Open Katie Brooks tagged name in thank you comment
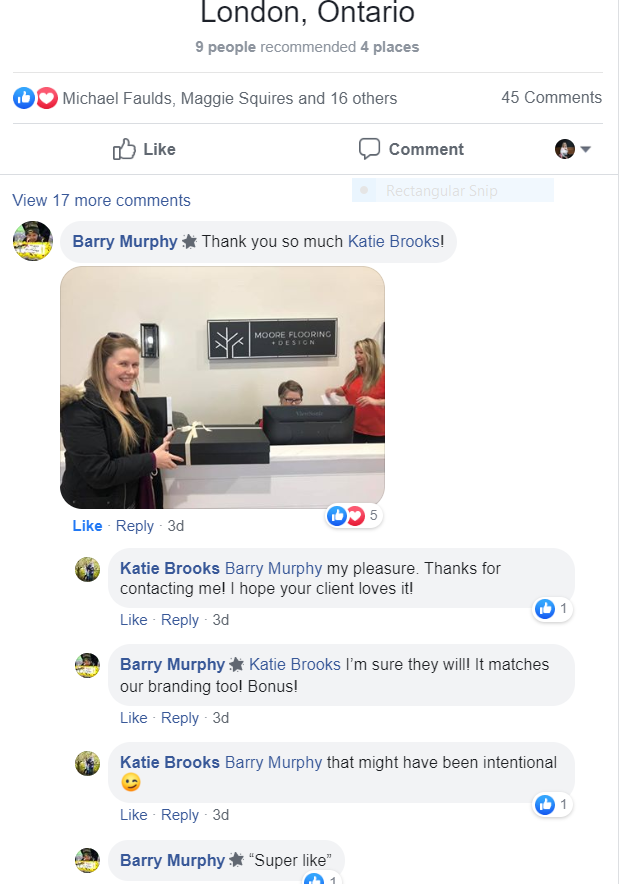 pyautogui.click(x=393, y=241)
